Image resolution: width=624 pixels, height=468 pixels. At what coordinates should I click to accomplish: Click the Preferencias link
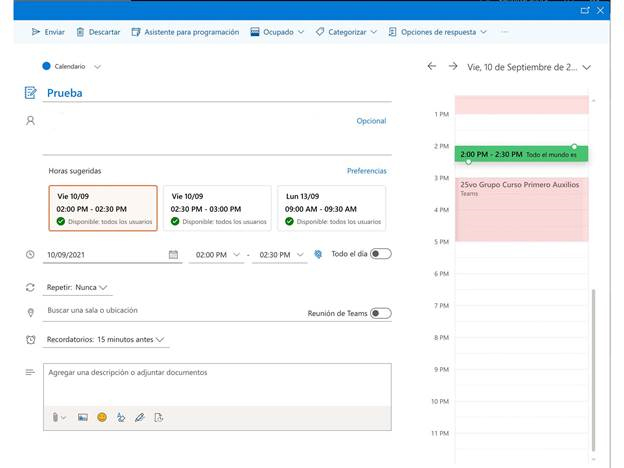pyautogui.click(x=366, y=171)
